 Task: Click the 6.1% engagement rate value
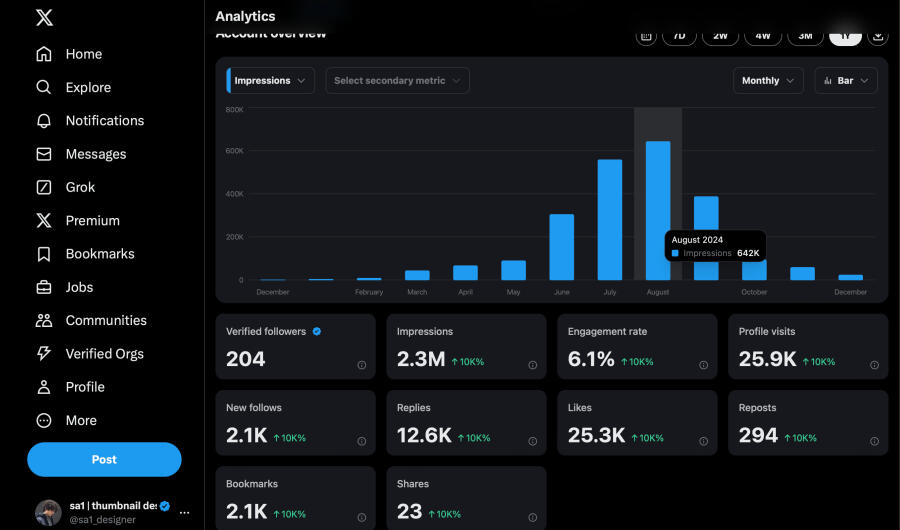(591, 359)
